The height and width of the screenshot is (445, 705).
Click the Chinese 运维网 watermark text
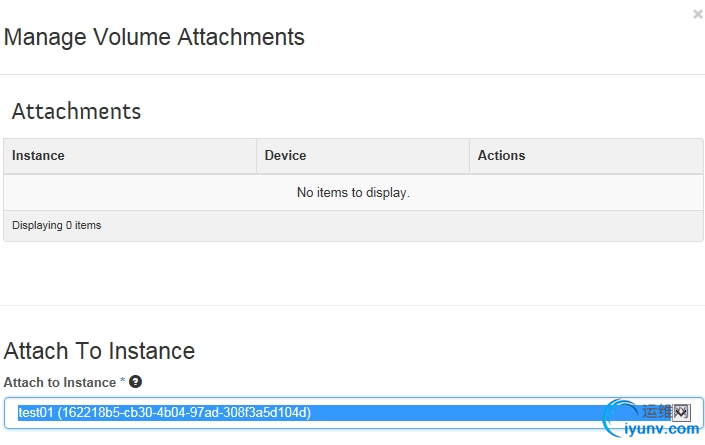coord(665,411)
